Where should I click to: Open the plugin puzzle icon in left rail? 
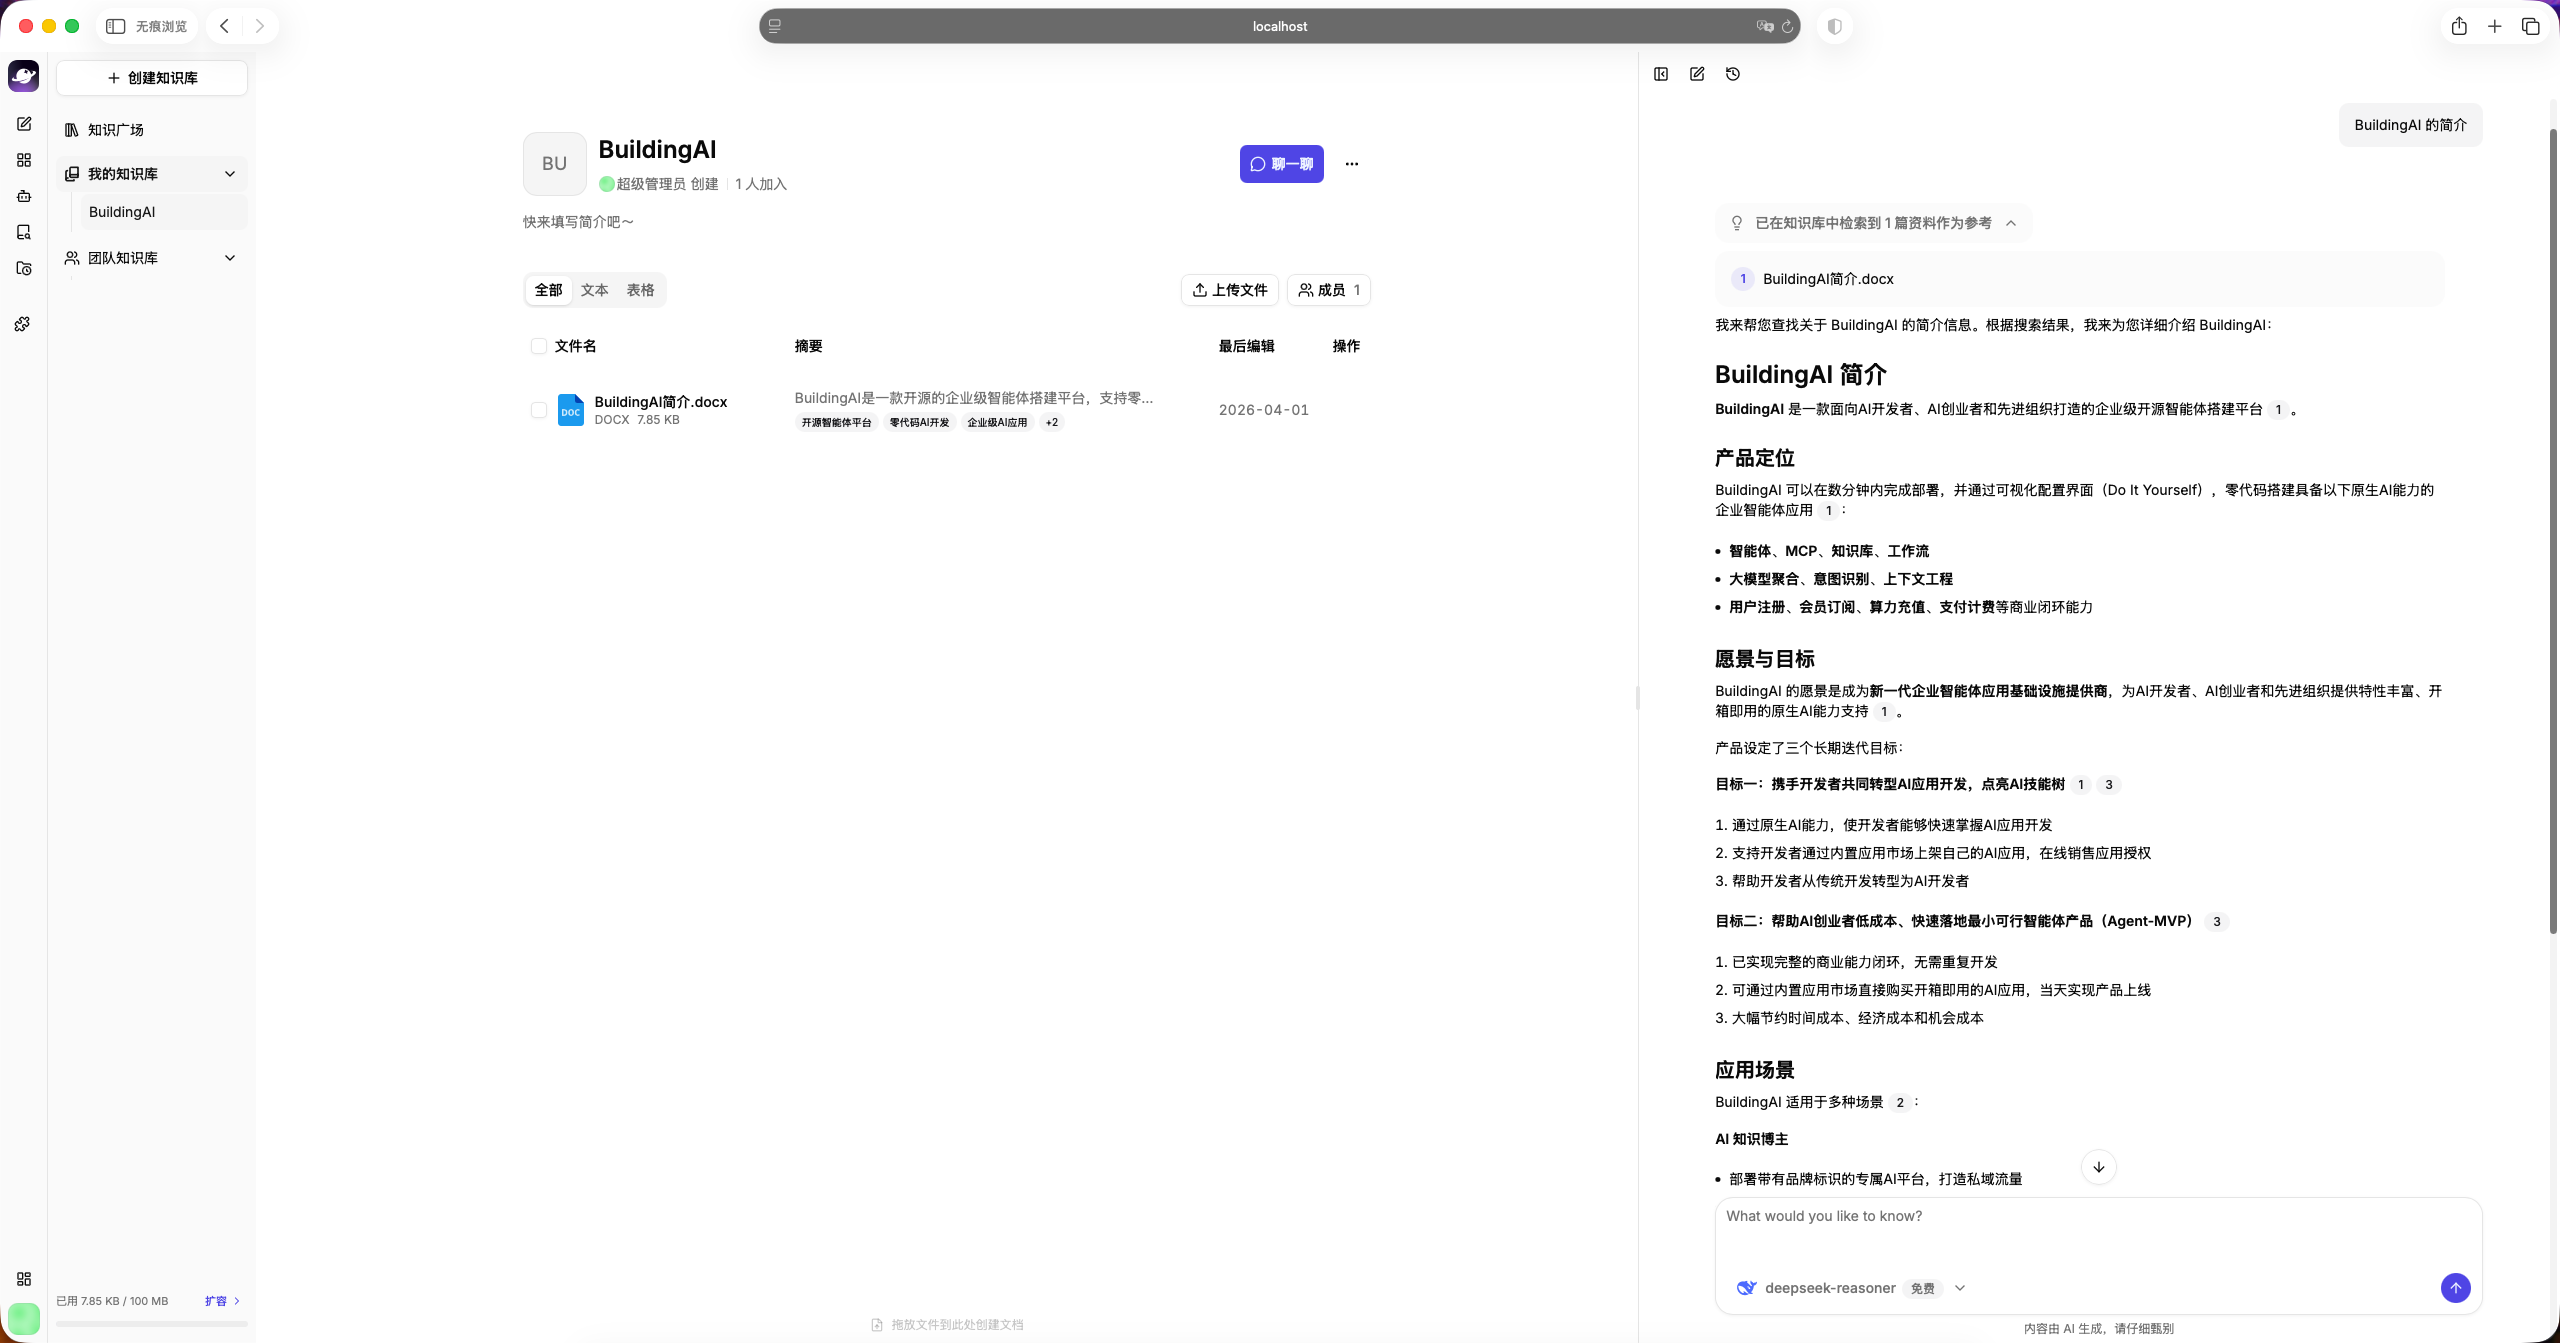click(23, 324)
